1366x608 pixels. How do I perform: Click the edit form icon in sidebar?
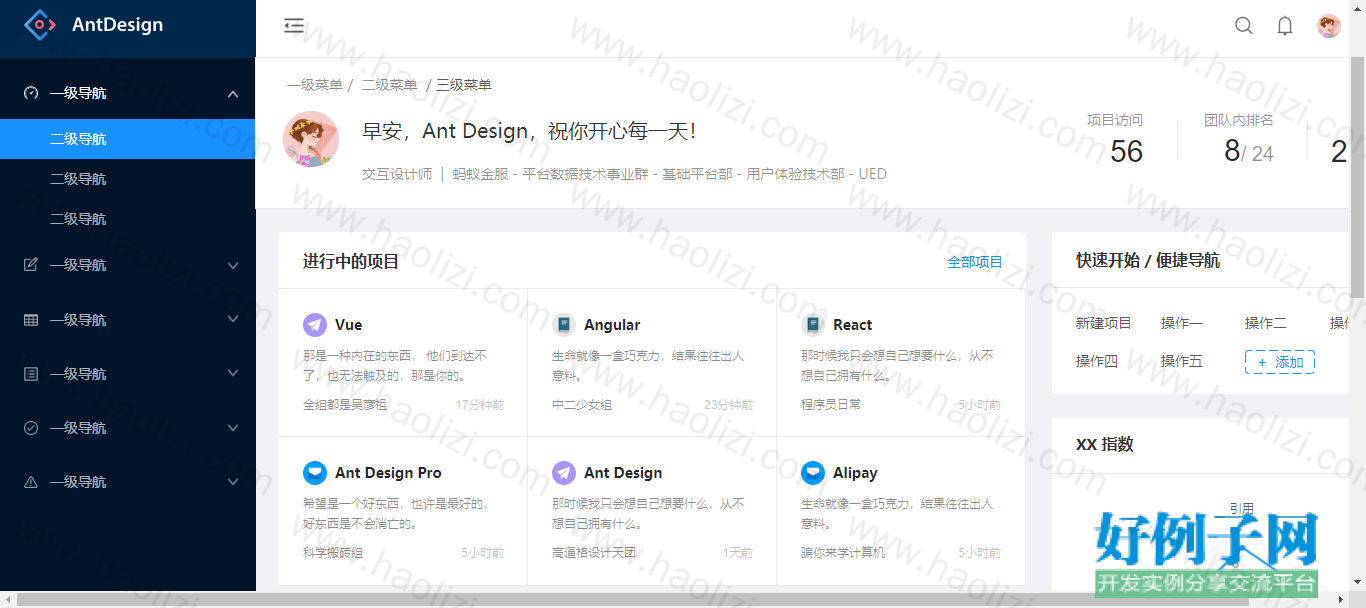click(31, 265)
